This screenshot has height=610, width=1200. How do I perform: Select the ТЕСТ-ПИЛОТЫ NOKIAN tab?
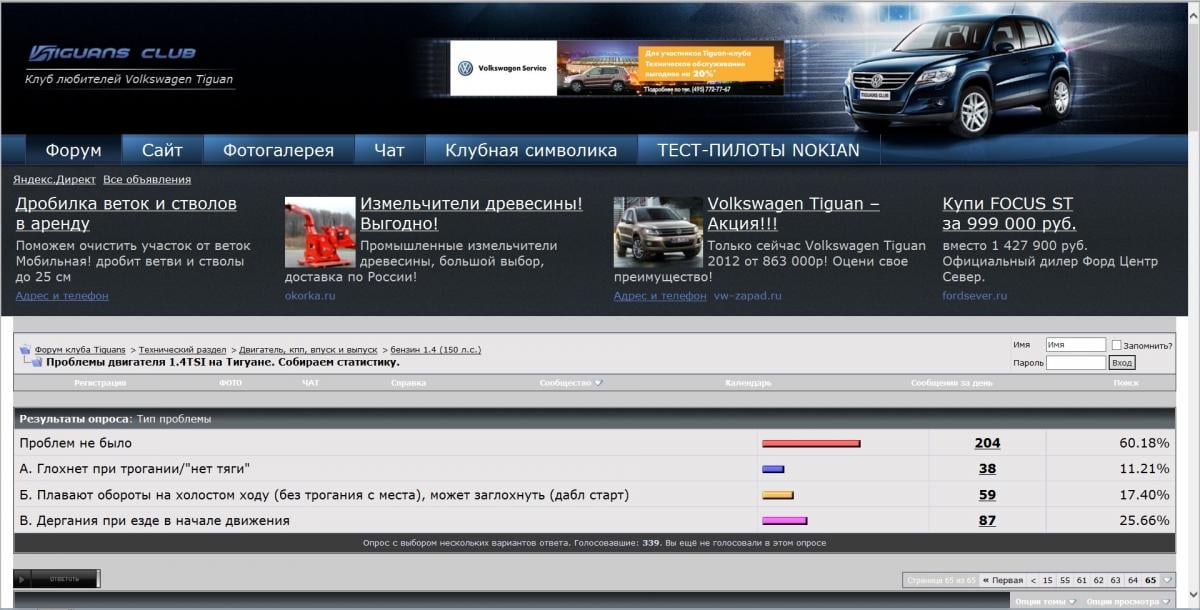coord(758,150)
